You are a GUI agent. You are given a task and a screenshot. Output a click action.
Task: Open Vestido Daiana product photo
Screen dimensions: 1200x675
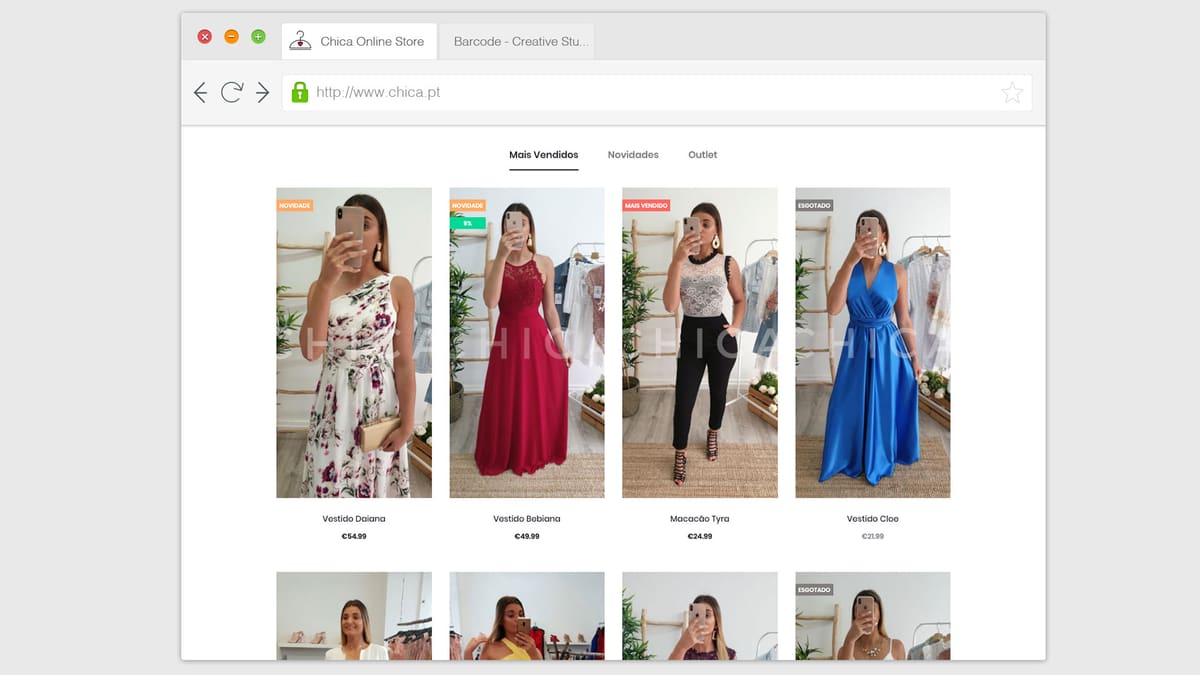pos(354,343)
